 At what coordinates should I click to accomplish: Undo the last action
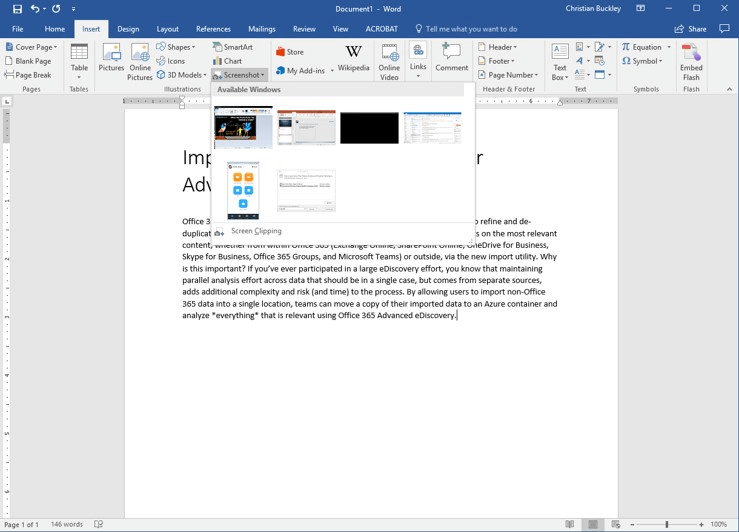35,8
